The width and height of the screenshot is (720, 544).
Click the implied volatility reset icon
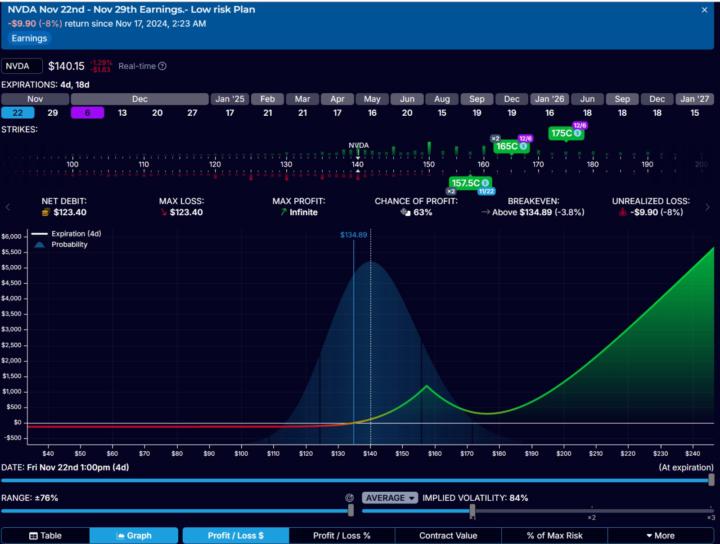350,497
